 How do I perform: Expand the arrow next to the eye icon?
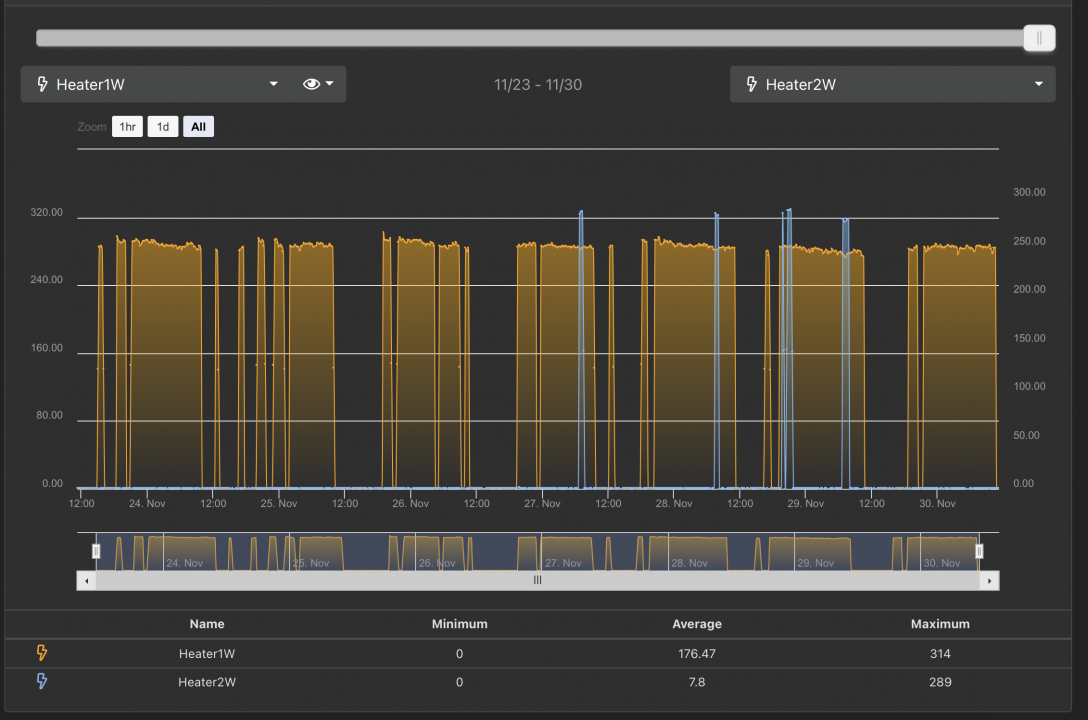pos(329,84)
